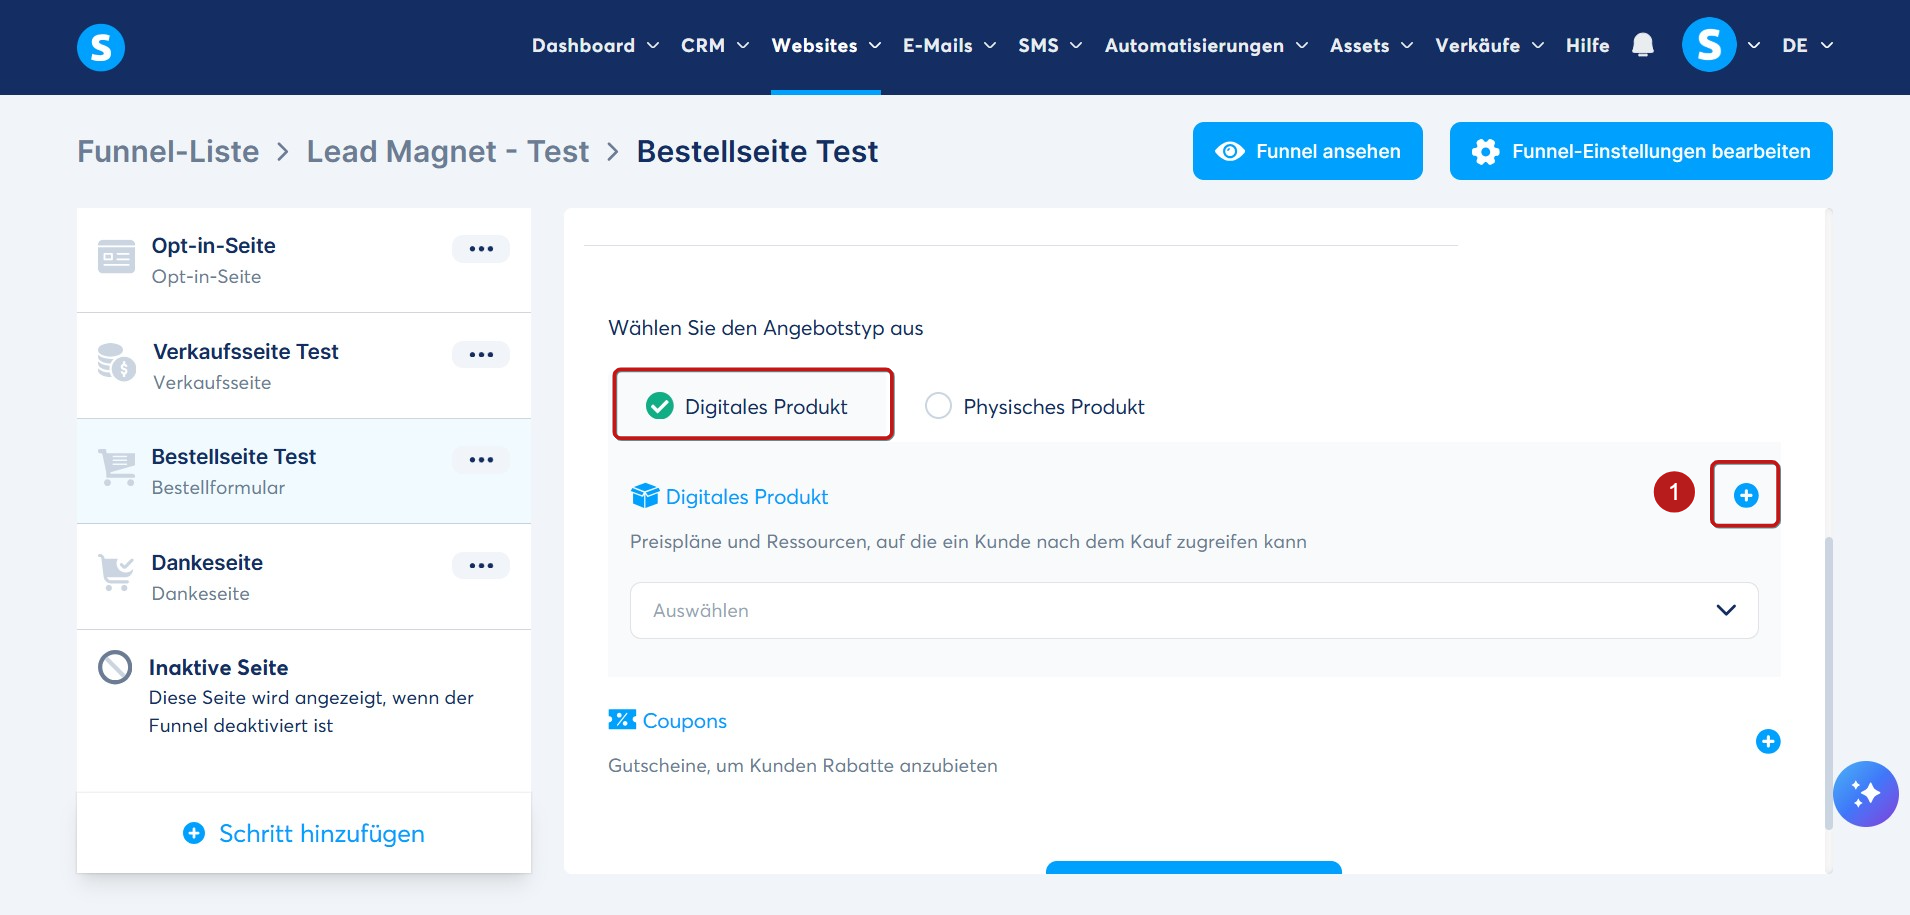1910x915 pixels.
Task: Click the systeme logo in top-left corner
Action: click(x=101, y=47)
